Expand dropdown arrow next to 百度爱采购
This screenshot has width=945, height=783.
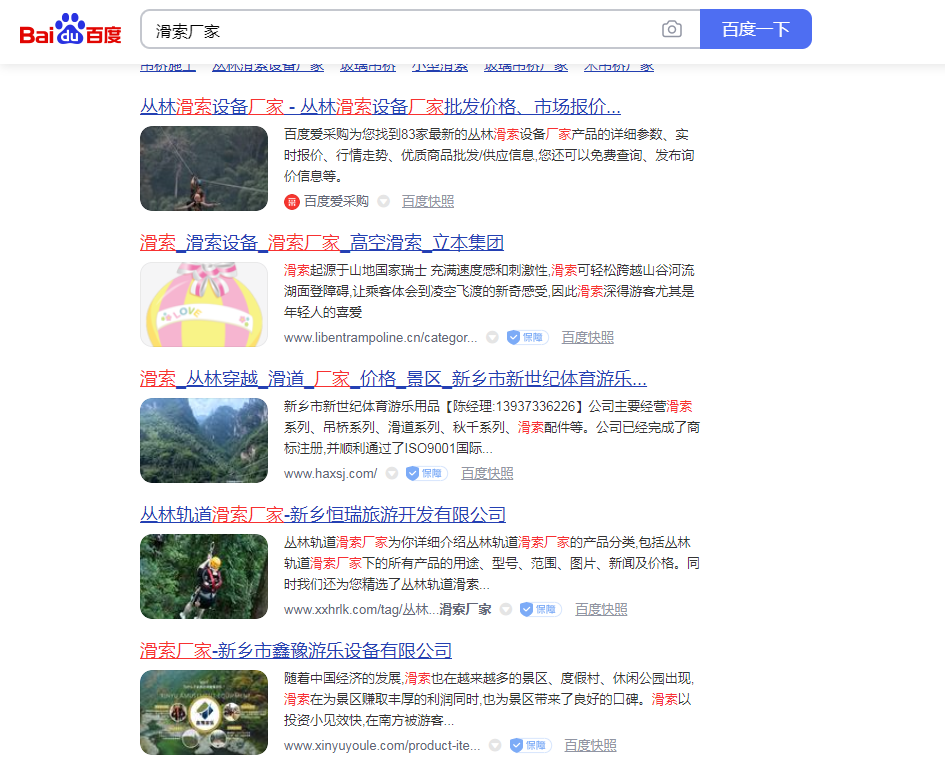coord(383,201)
